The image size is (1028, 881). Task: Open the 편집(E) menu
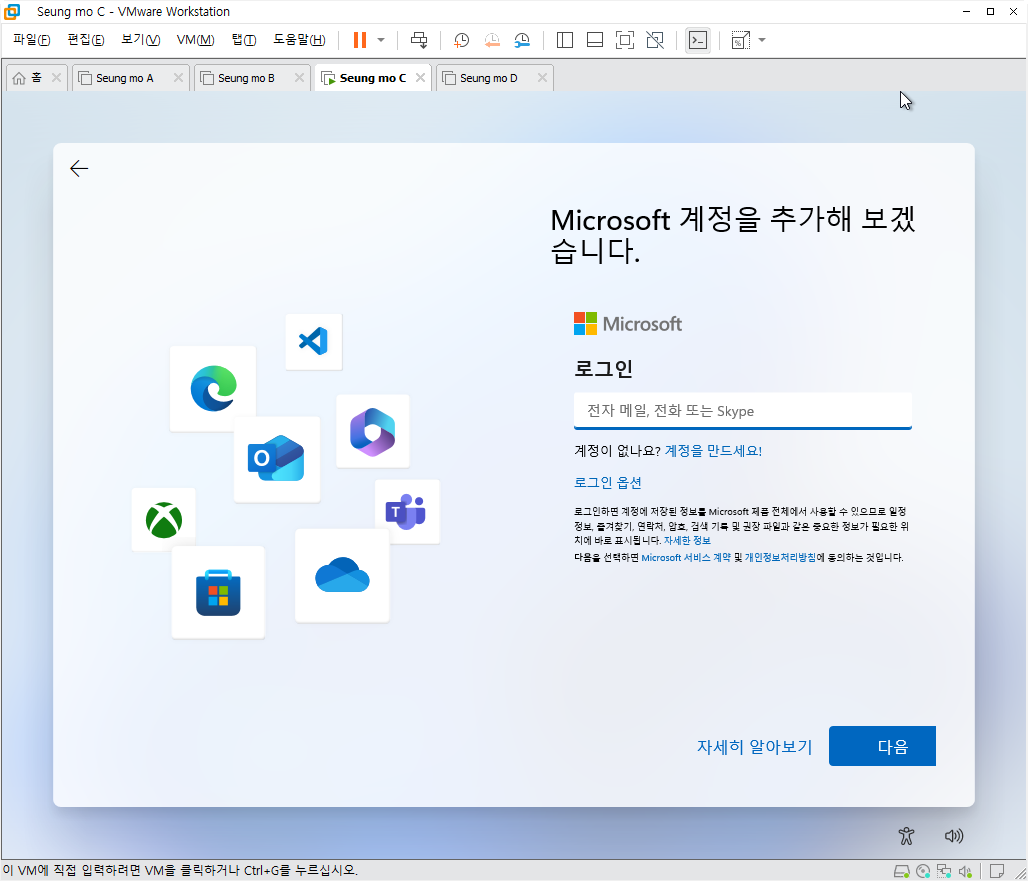pyautogui.click(x=86, y=39)
